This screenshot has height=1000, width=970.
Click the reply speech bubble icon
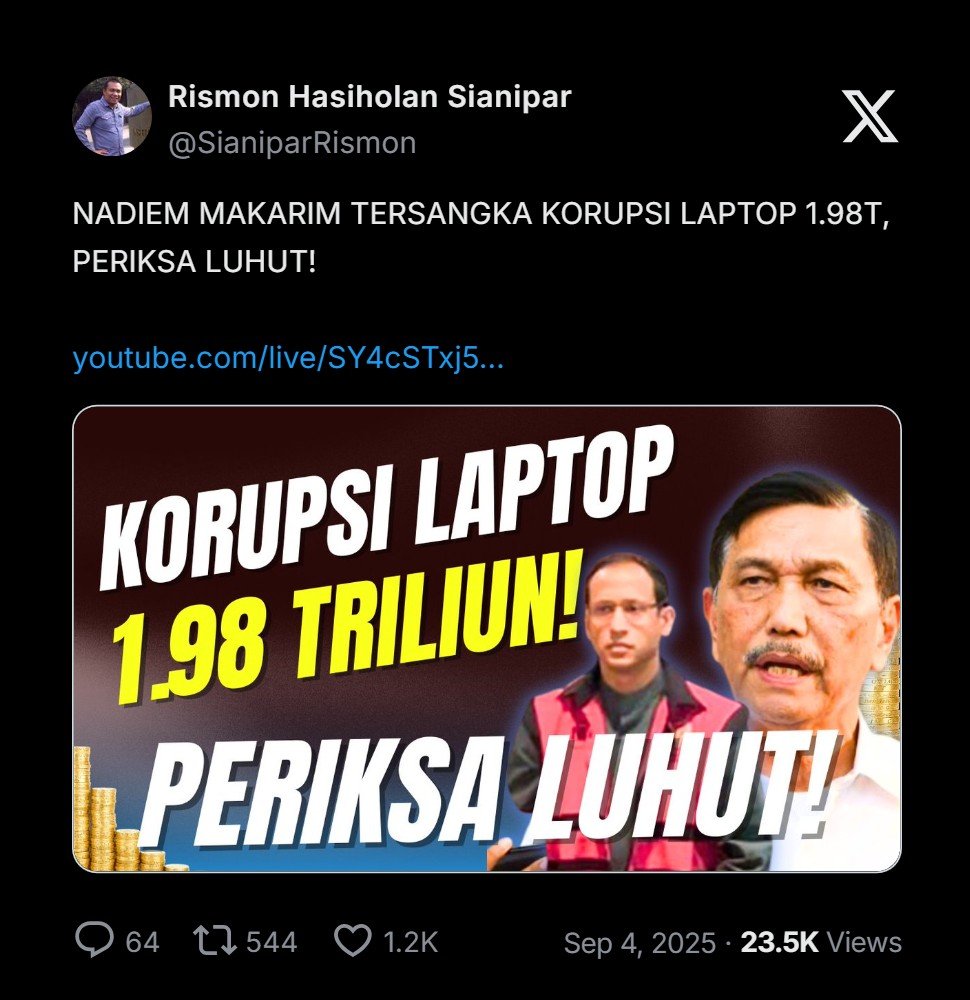pos(94,940)
